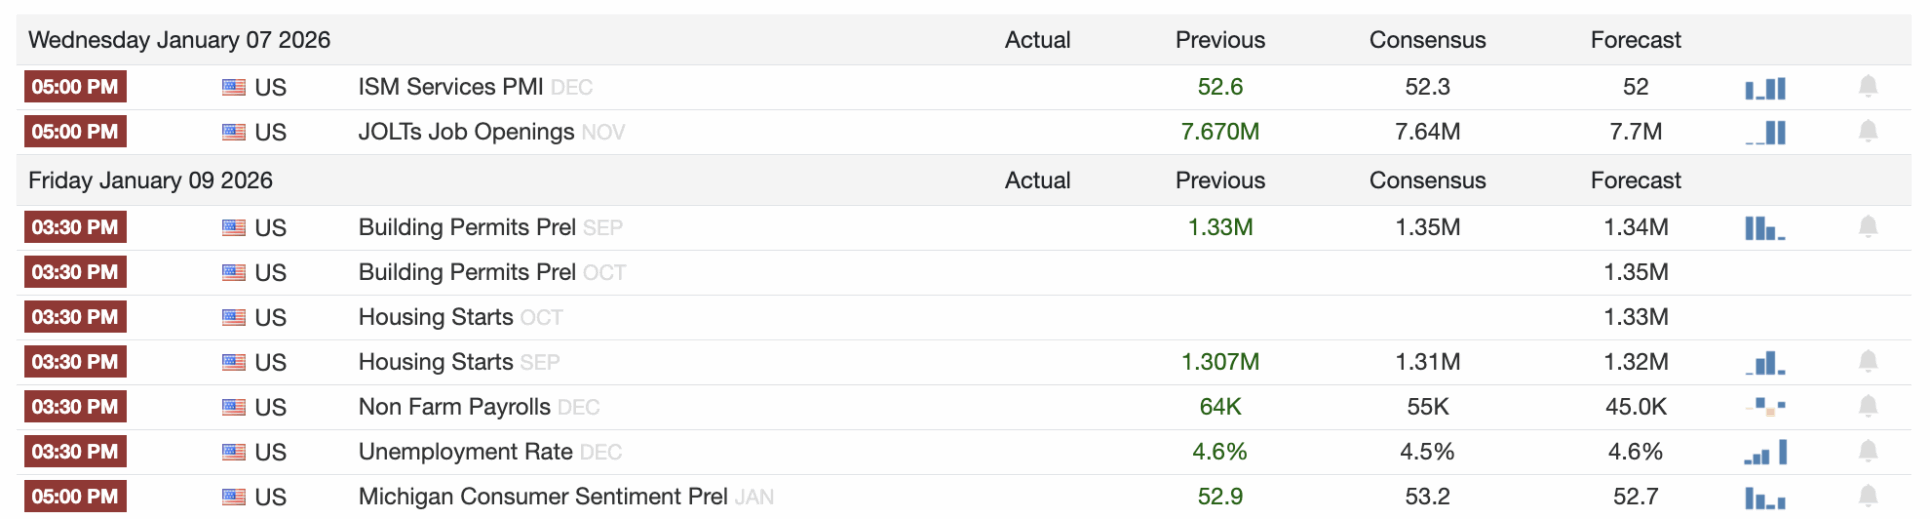Click the Michigan Consumer Sentiment Prel link

[x=542, y=497]
